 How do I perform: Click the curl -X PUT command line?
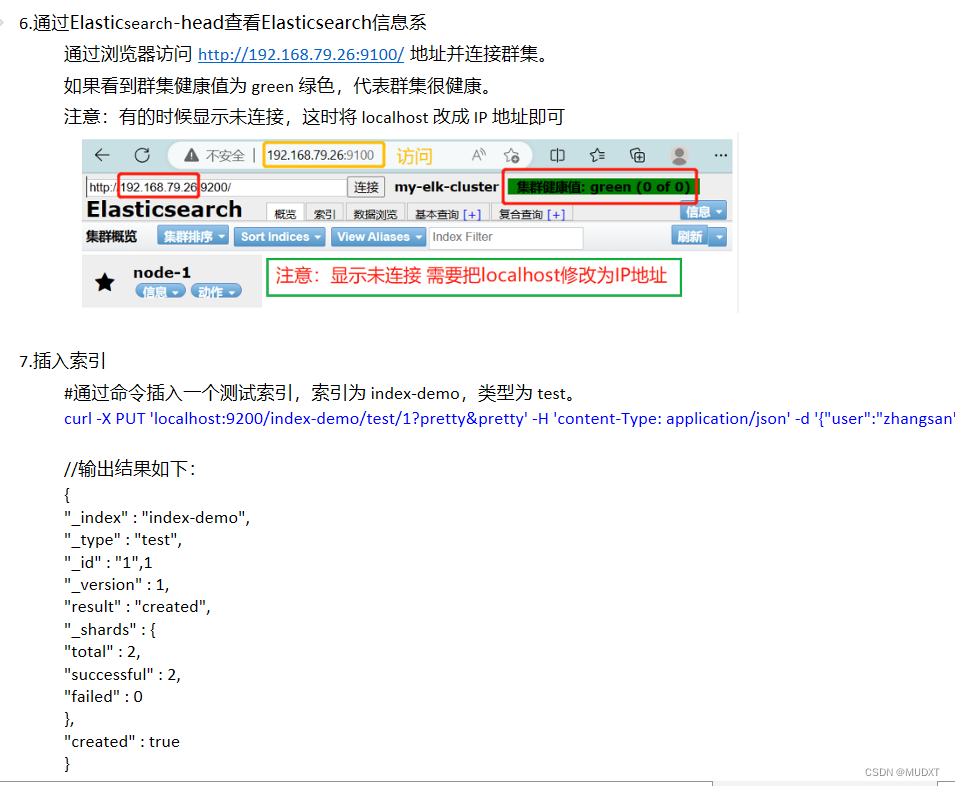click(509, 419)
